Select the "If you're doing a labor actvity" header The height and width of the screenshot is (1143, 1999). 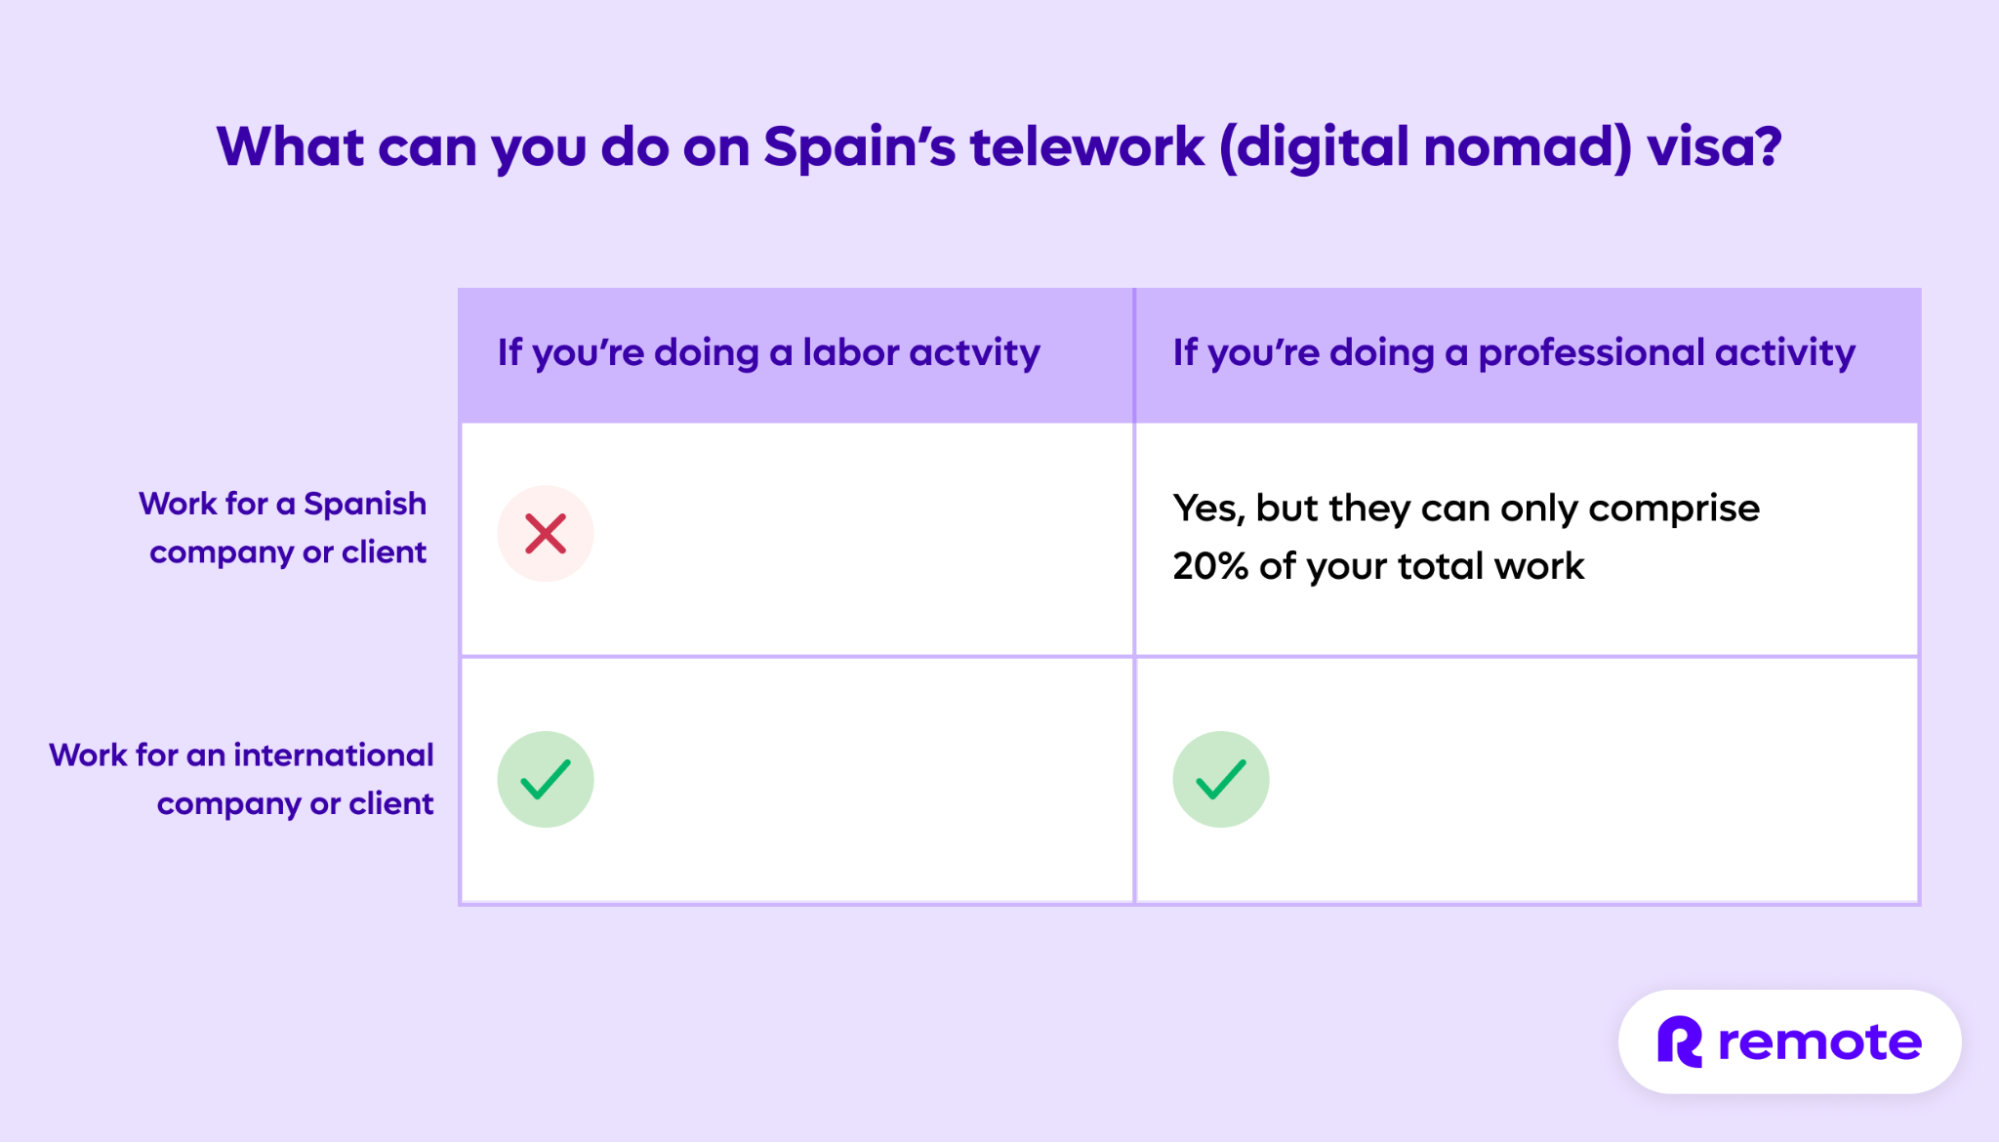click(x=768, y=353)
